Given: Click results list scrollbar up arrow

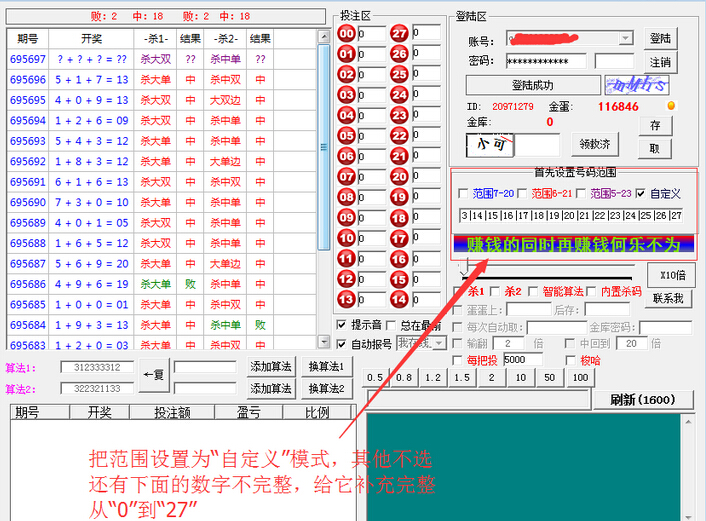Looking at the screenshot, I should pos(323,36).
